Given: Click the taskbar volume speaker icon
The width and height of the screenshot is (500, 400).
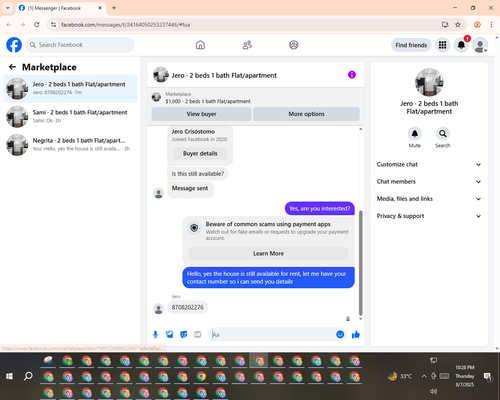Looking at the screenshot, I should (433, 391).
